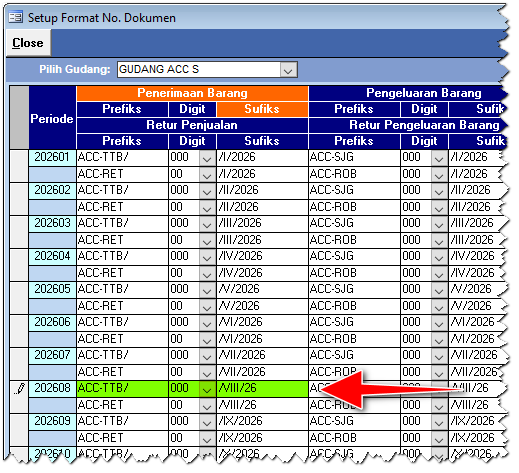Select the period cell 202605
This screenshot has height=473, width=519.
(52, 289)
